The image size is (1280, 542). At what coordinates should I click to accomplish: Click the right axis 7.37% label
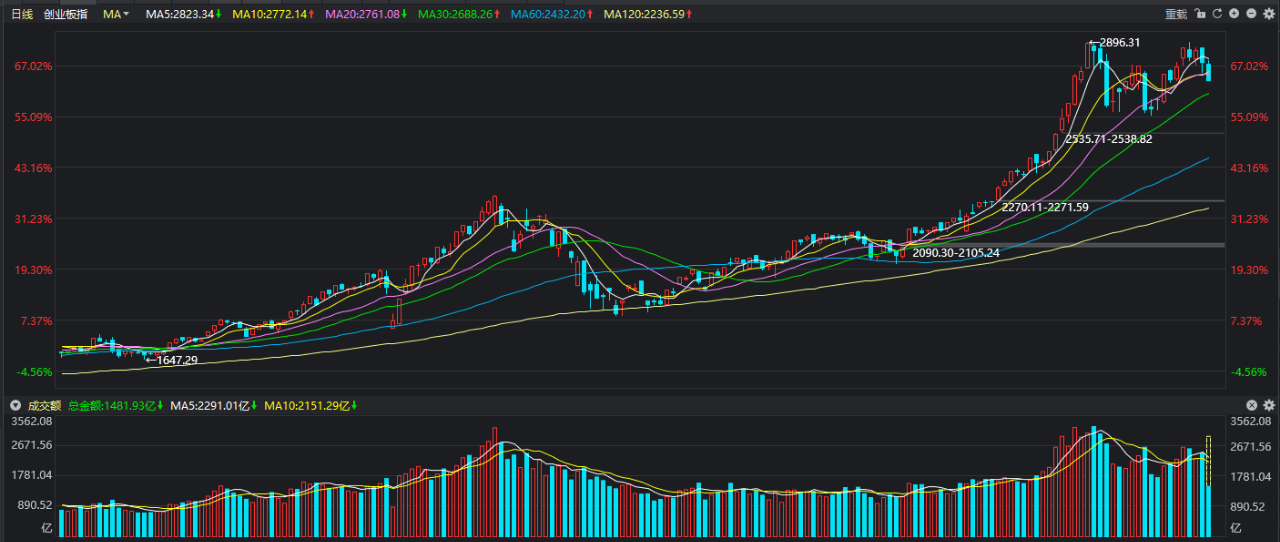click(x=1247, y=321)
